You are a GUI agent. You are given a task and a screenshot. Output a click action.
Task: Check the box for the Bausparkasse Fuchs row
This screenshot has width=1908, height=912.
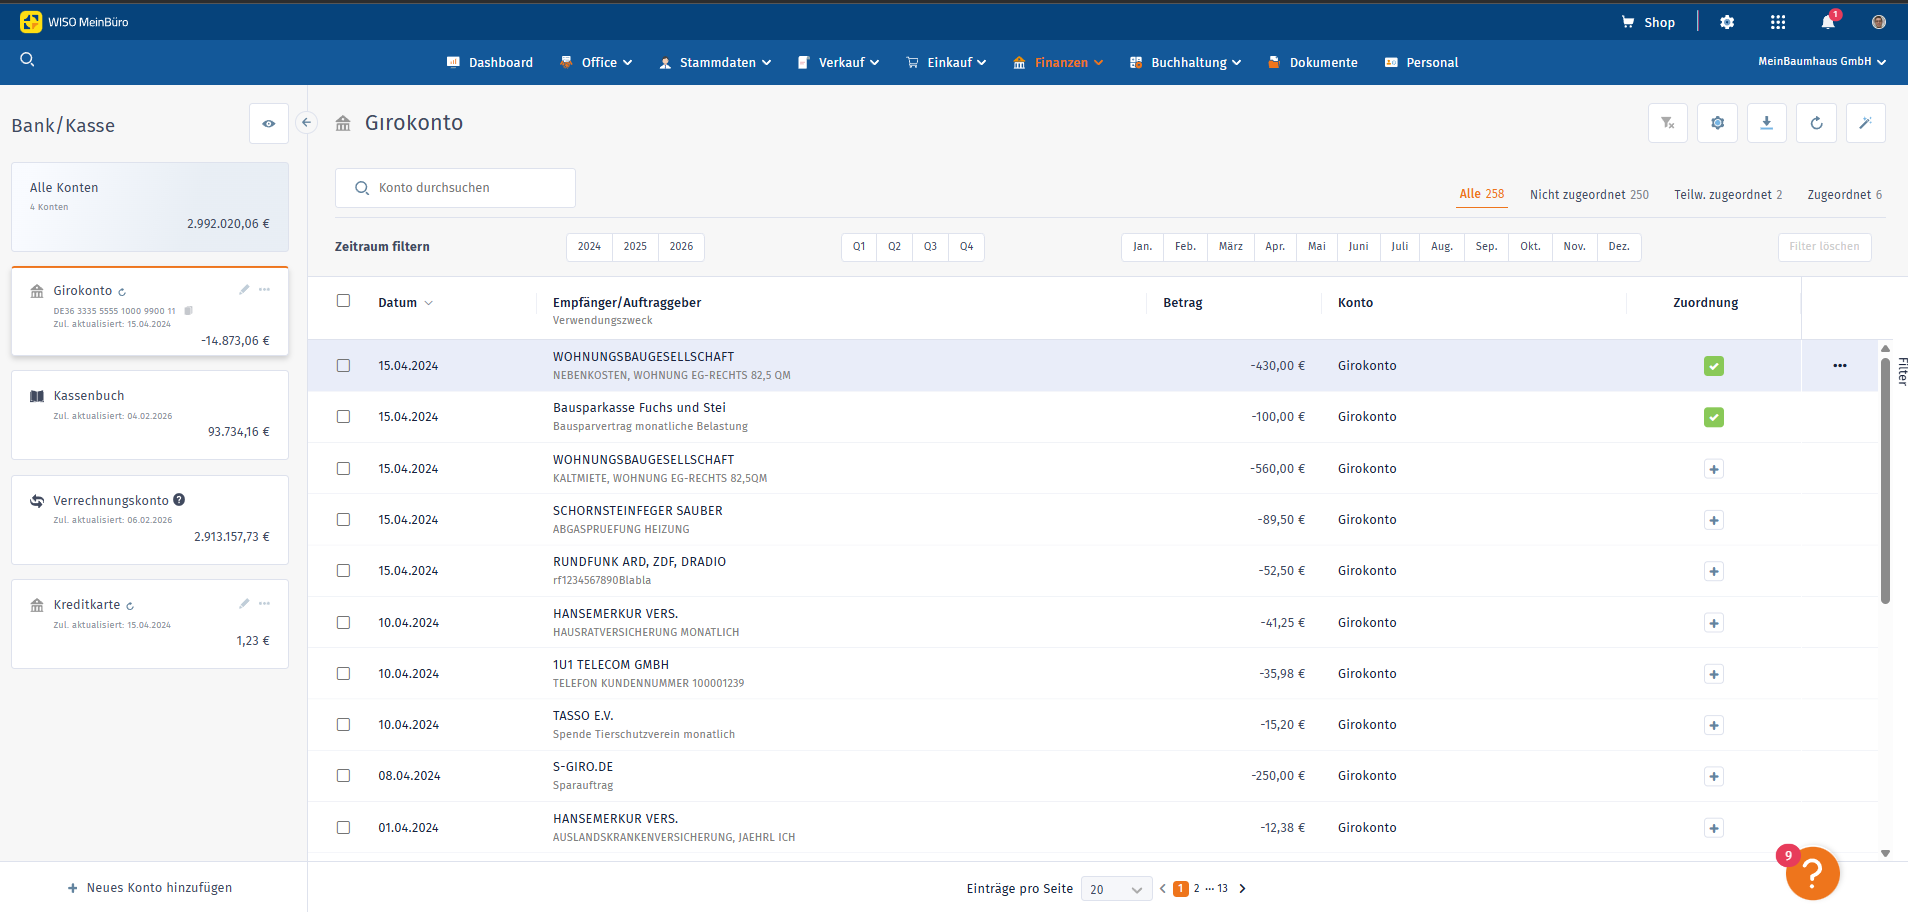(x=343, y=417)
